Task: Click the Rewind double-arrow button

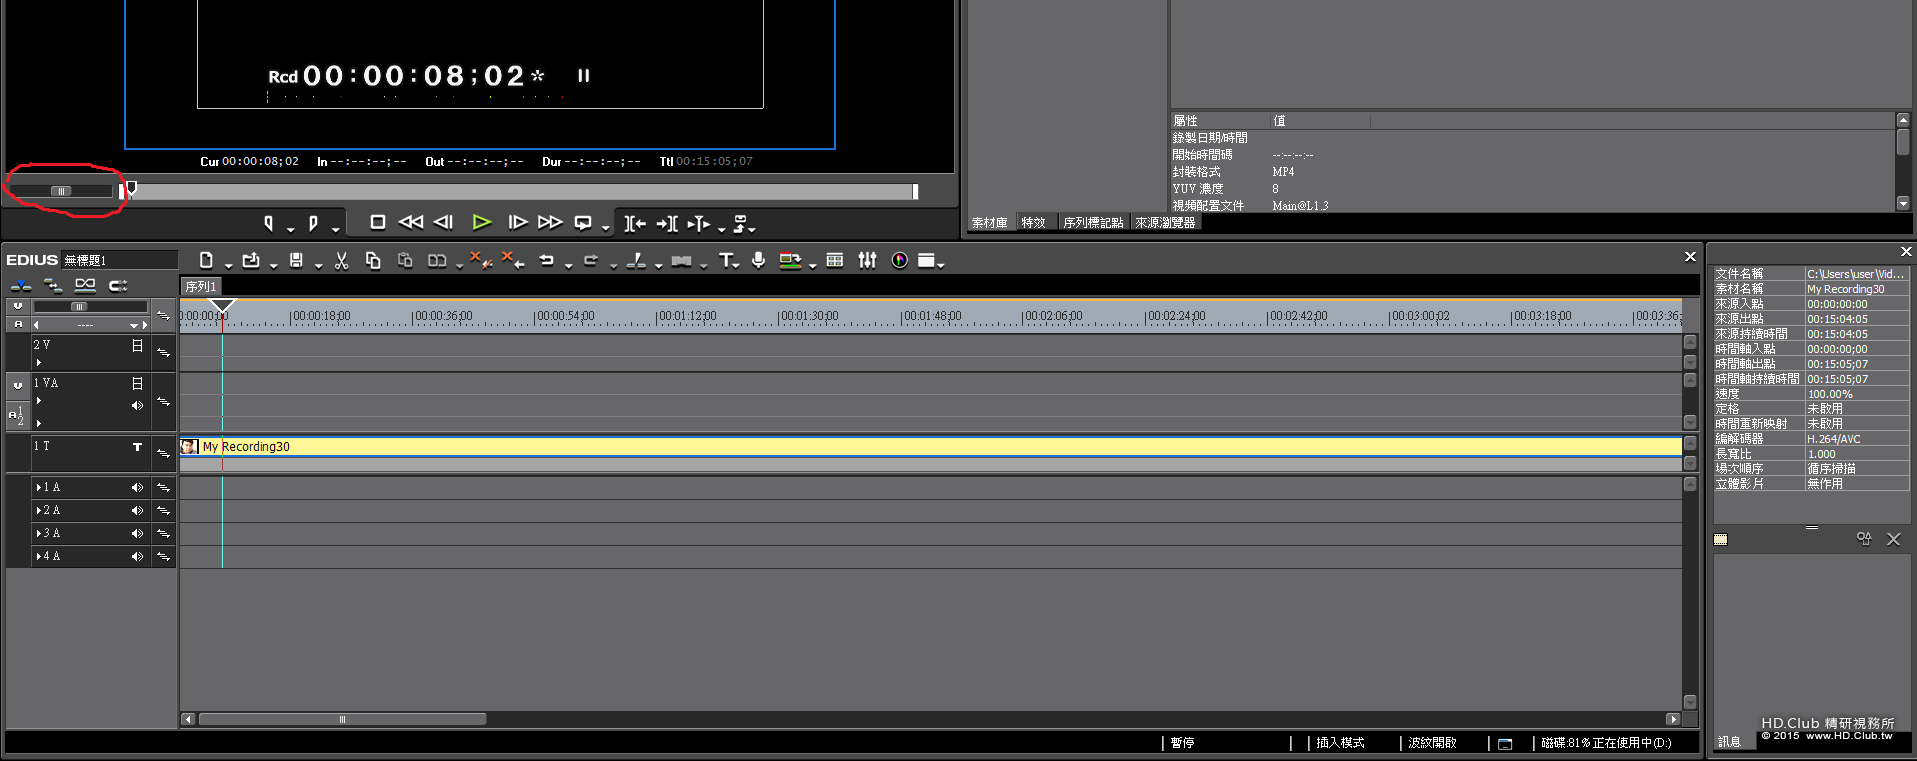Action: pyautogui.click(x=410, y=222)
